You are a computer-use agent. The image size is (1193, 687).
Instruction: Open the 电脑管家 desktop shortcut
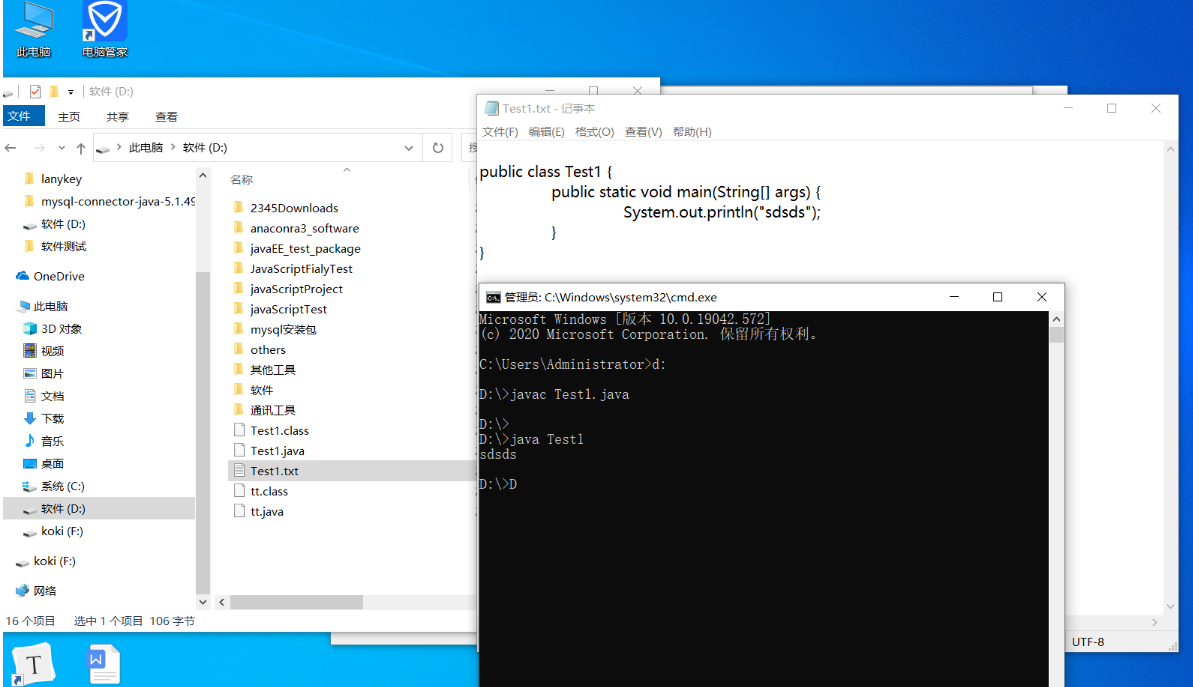click(x=104, y=30)
